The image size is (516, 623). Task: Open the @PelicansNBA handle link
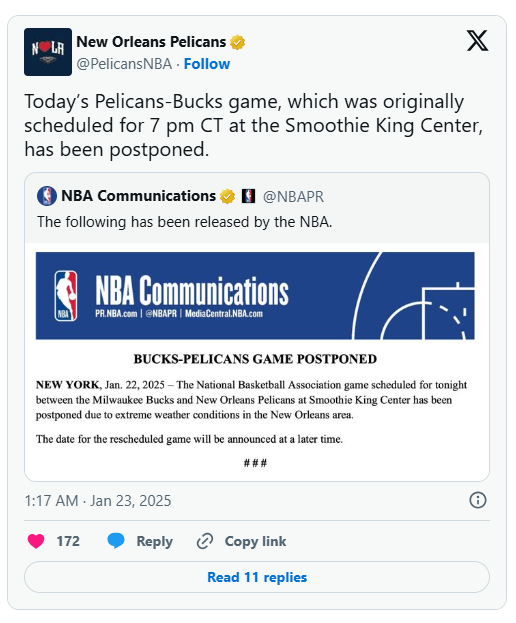(124, 64)
